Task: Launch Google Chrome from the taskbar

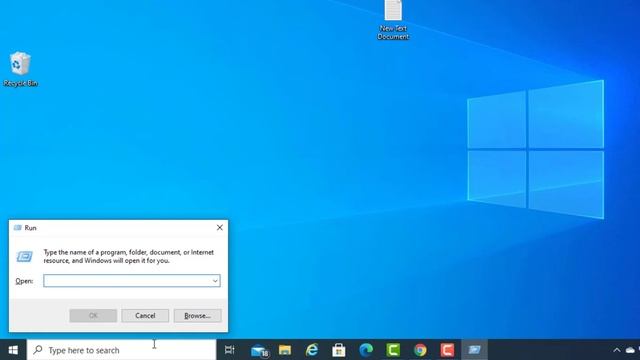Action: coord(420,350)
